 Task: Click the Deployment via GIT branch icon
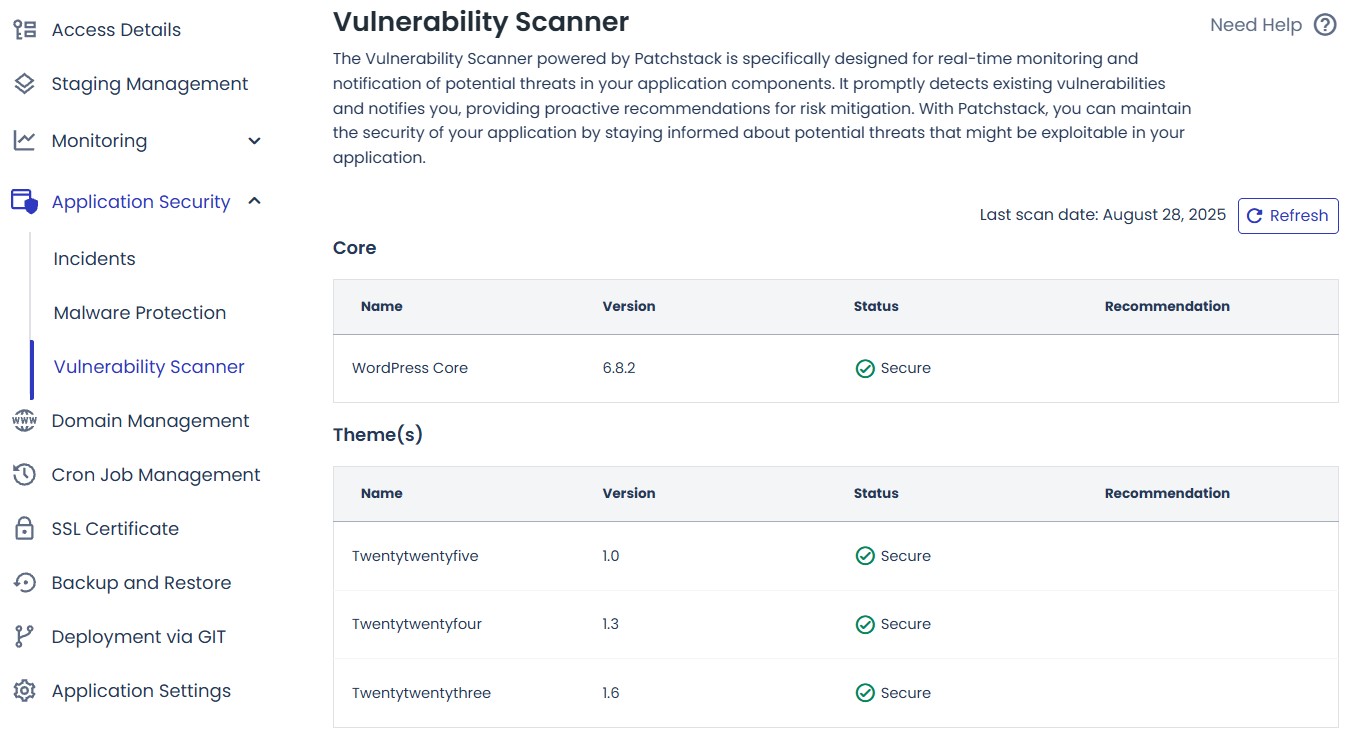coord(23,636)
